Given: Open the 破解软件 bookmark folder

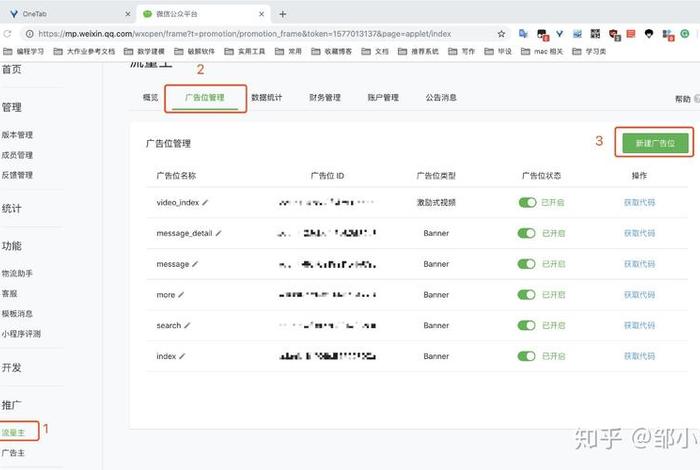Looking at the screenshot, I should point(194,52).
